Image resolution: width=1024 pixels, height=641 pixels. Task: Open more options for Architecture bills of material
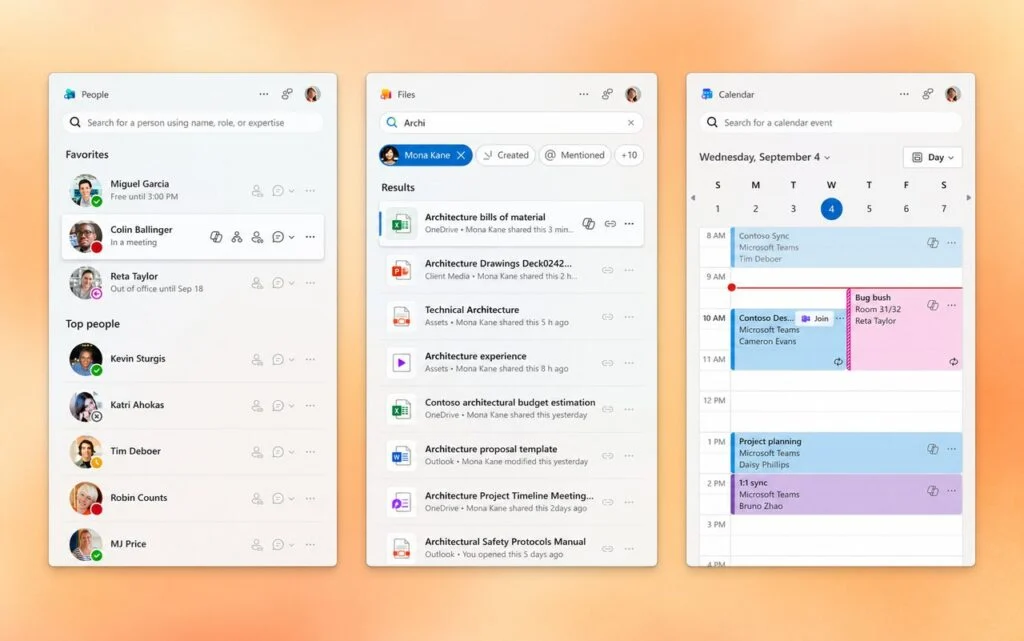[629, 224]
